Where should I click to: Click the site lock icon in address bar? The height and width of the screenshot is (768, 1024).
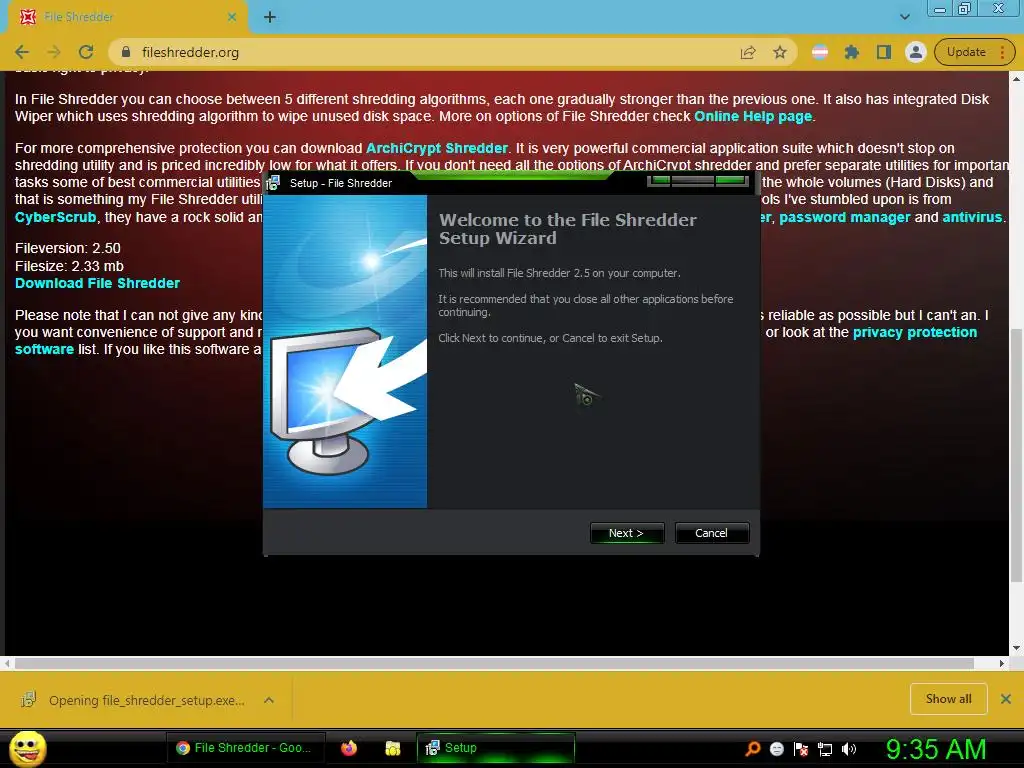pos(126,52)
